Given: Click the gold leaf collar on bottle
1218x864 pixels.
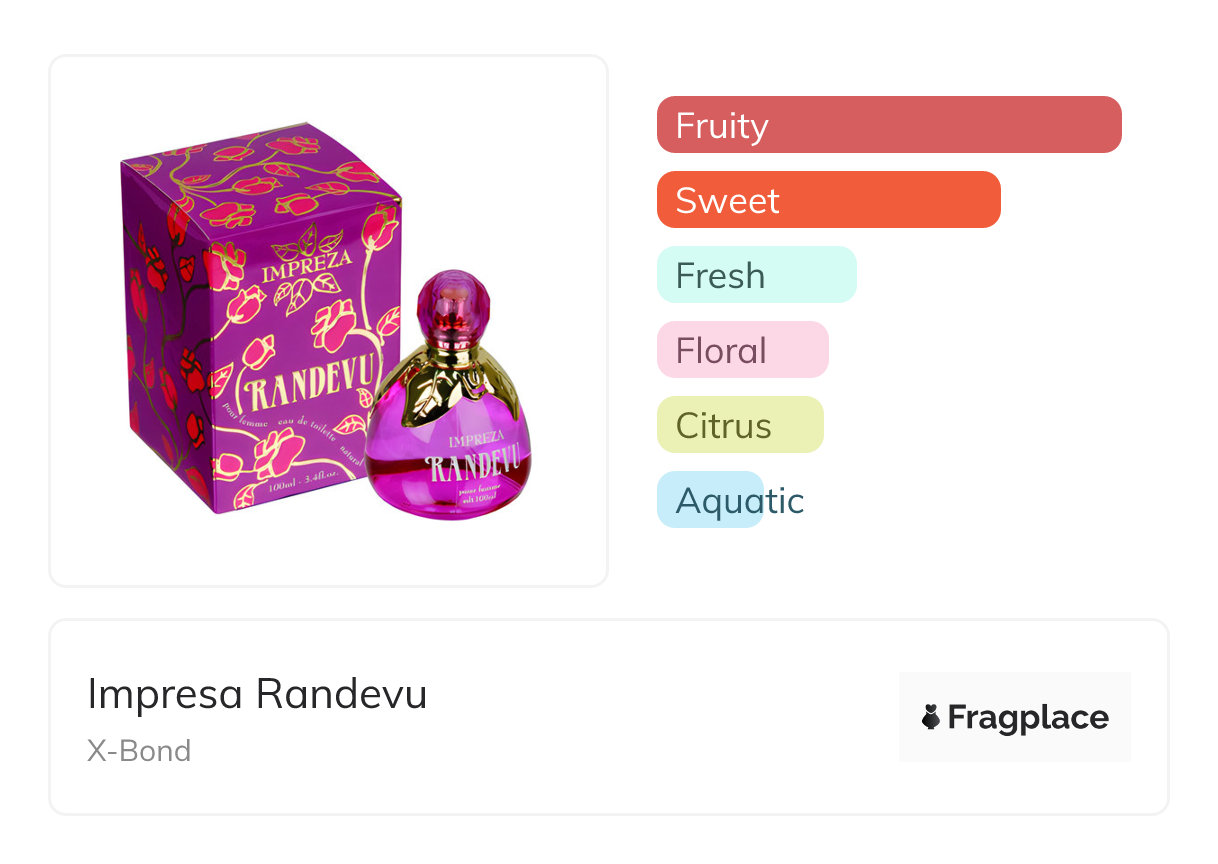Looking at the screenshot, I should tap(447, 385).
